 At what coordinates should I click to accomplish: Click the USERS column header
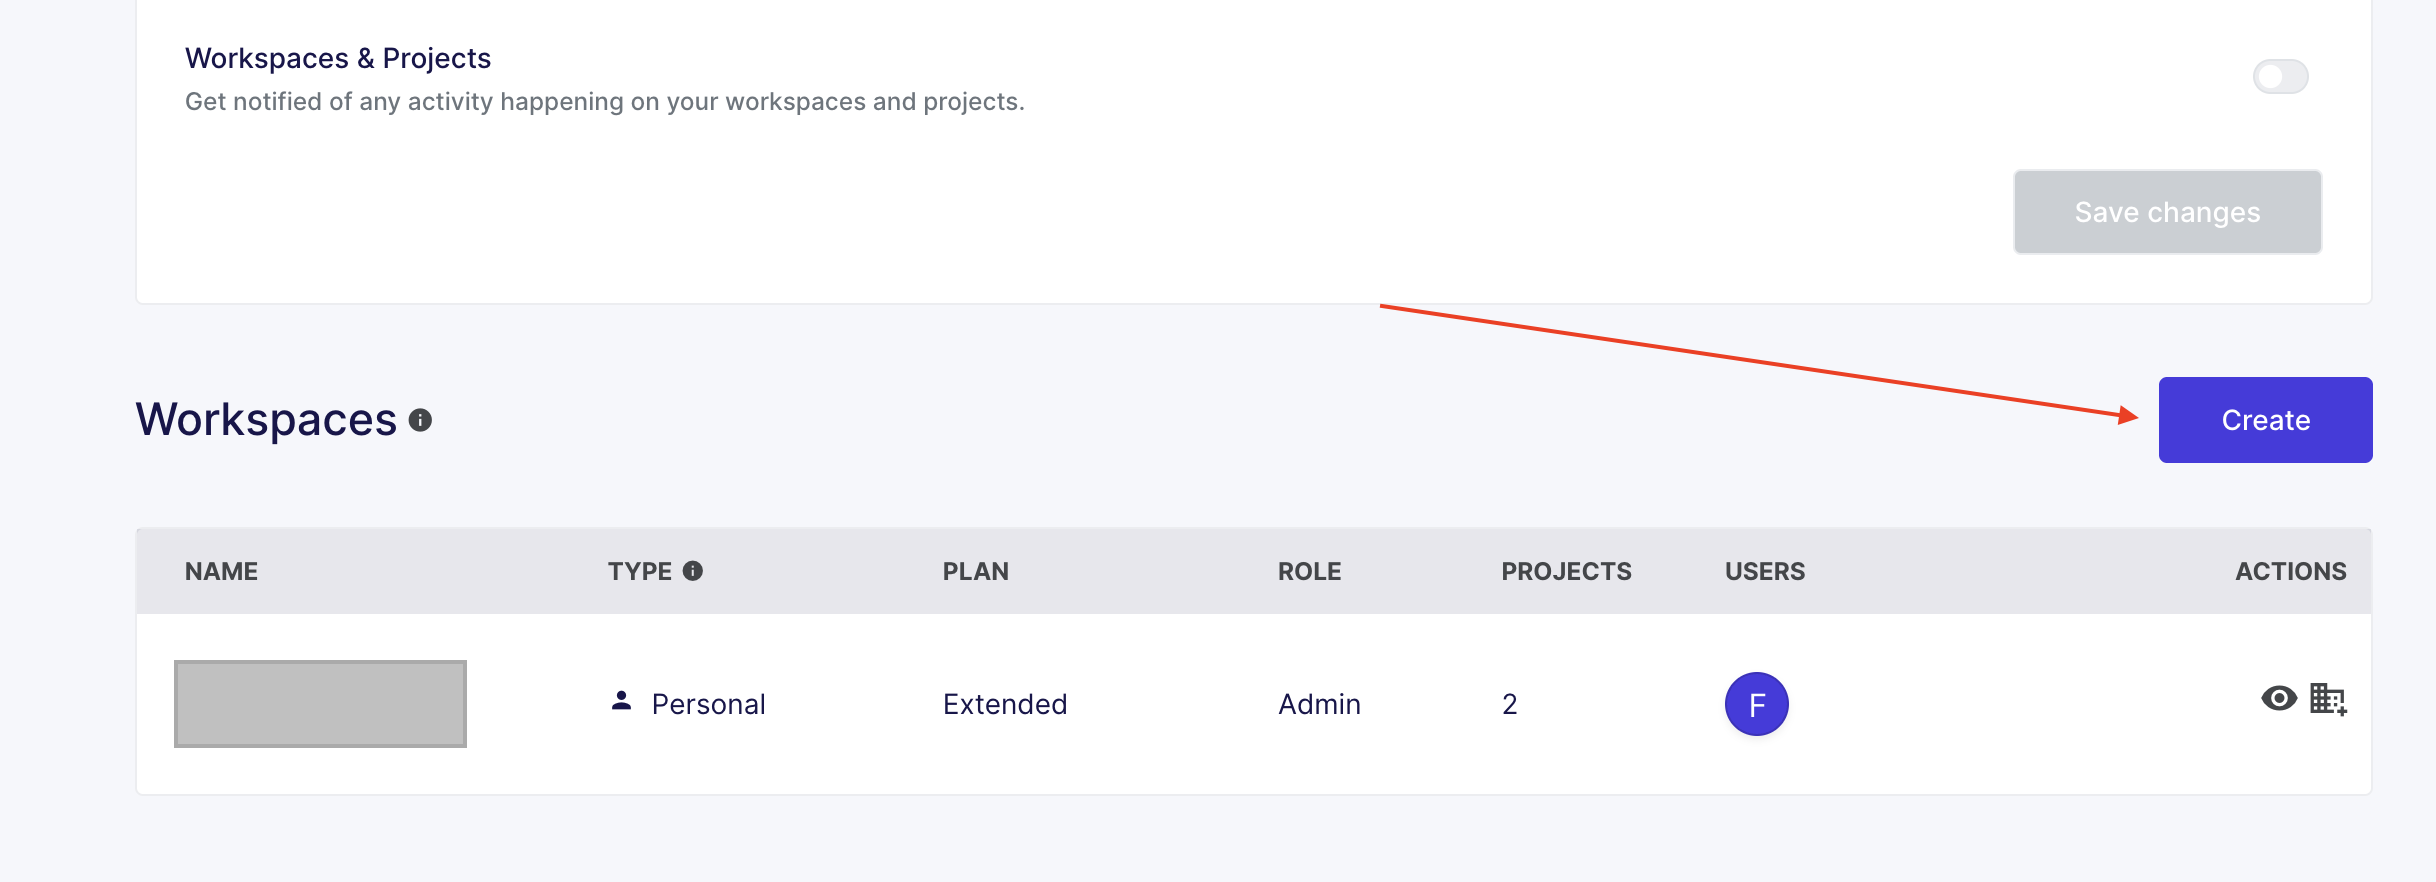(1764, 572)
